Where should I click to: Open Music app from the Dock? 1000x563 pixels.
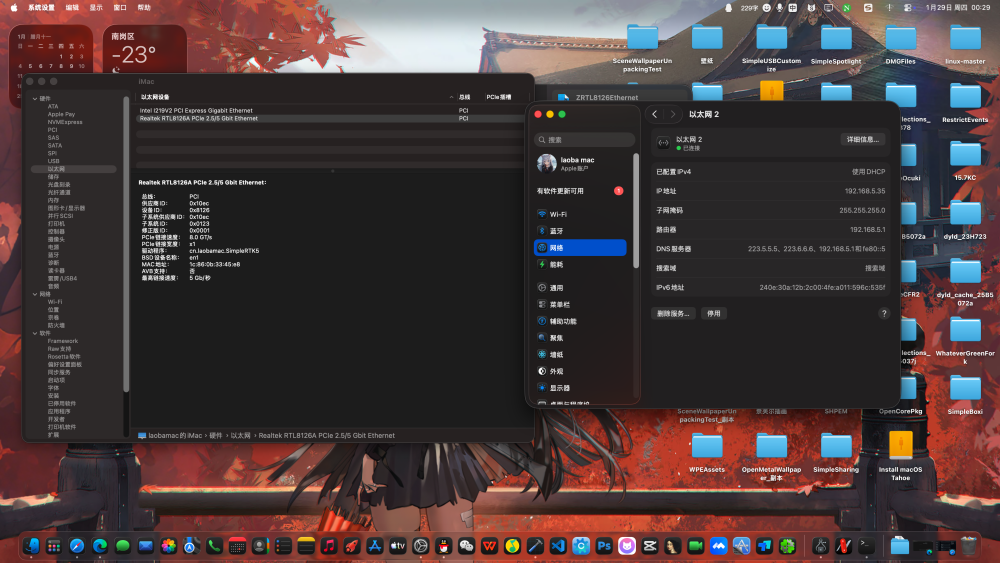[328, 546]
